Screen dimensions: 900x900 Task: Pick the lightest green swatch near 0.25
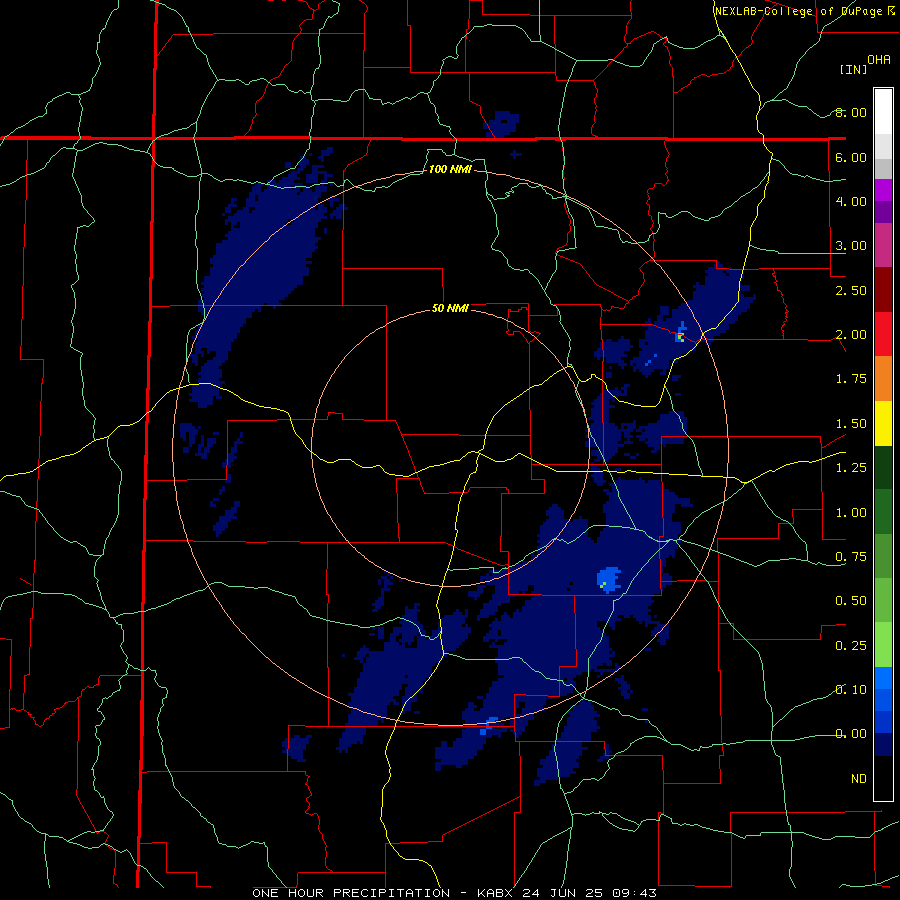click(883, 645)
